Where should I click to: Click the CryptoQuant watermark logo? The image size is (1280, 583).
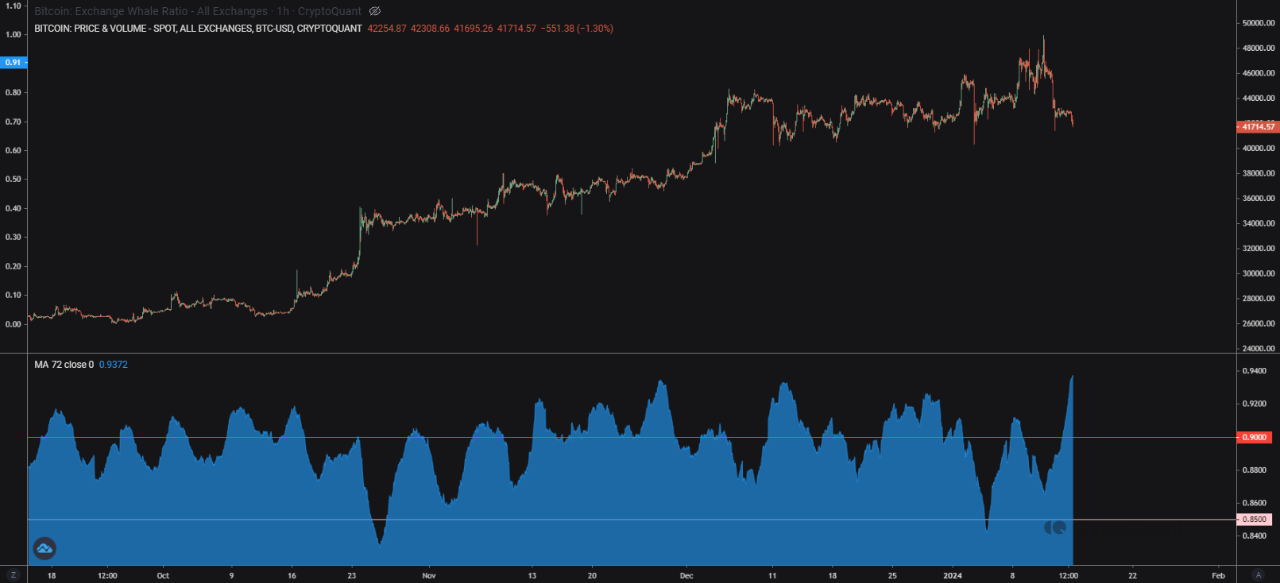point(1055,527)
